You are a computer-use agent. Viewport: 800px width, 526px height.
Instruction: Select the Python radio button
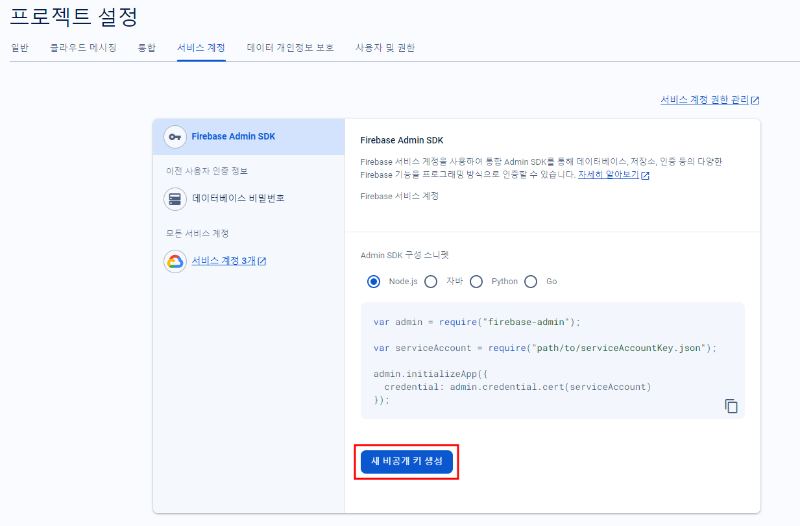pyautogui.click(x=476, y=282)
